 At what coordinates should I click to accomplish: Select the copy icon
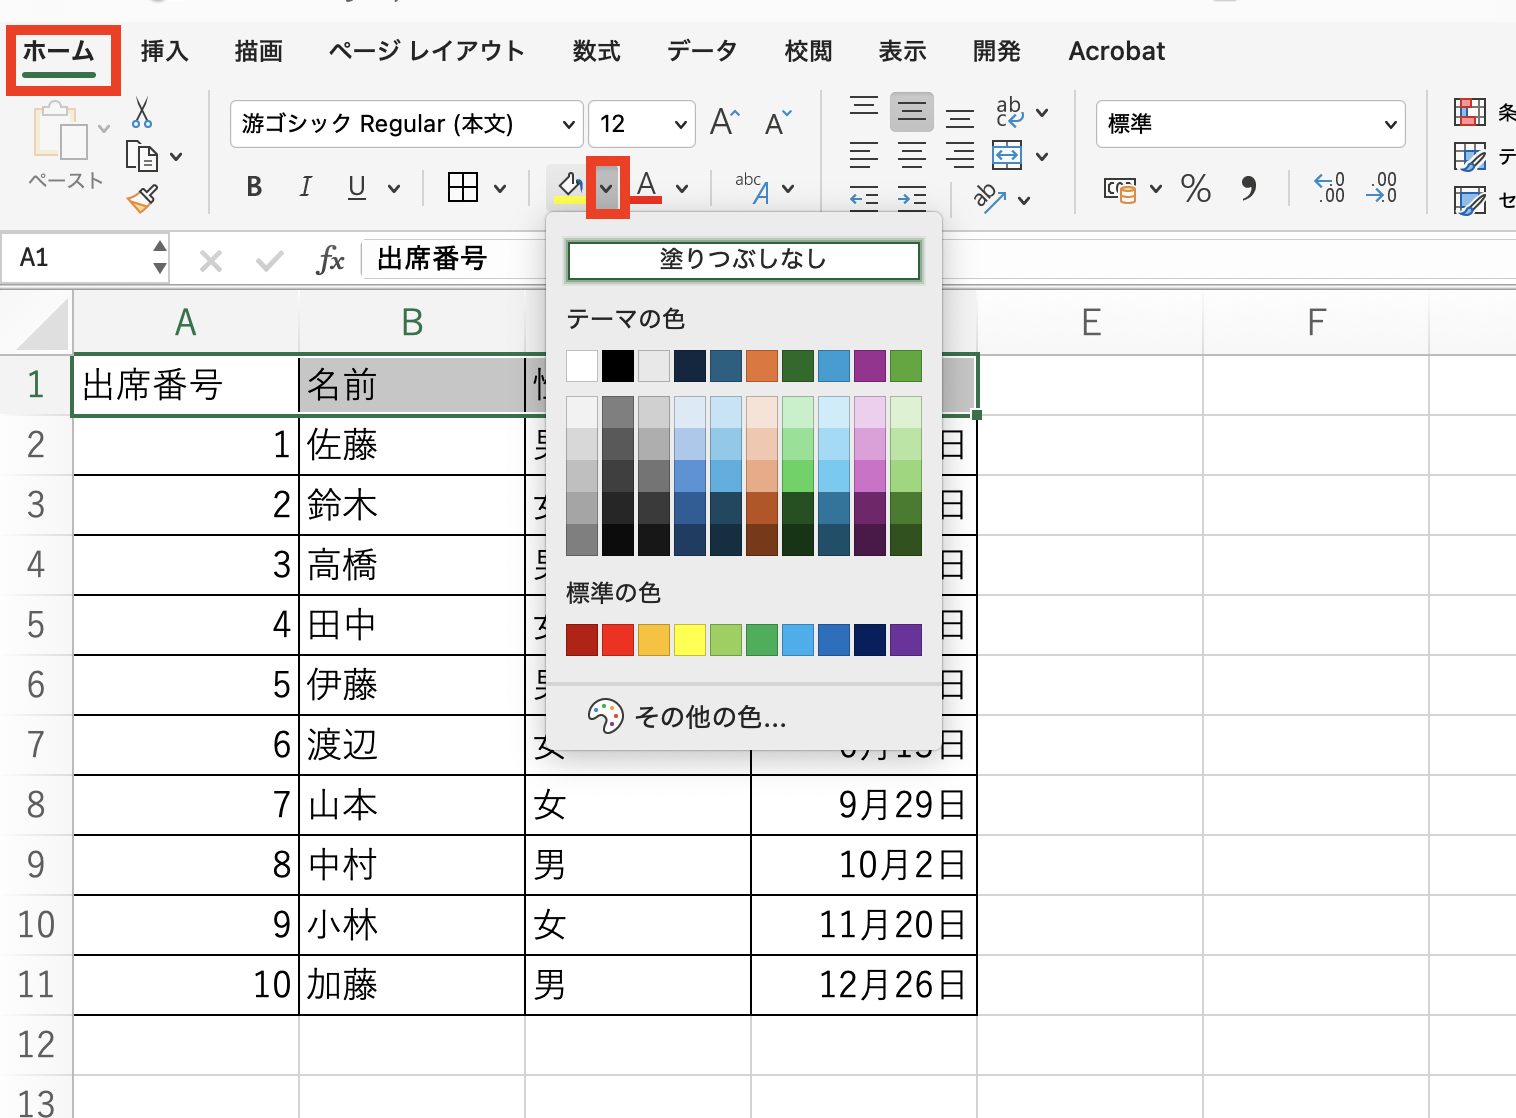point(143,157)
